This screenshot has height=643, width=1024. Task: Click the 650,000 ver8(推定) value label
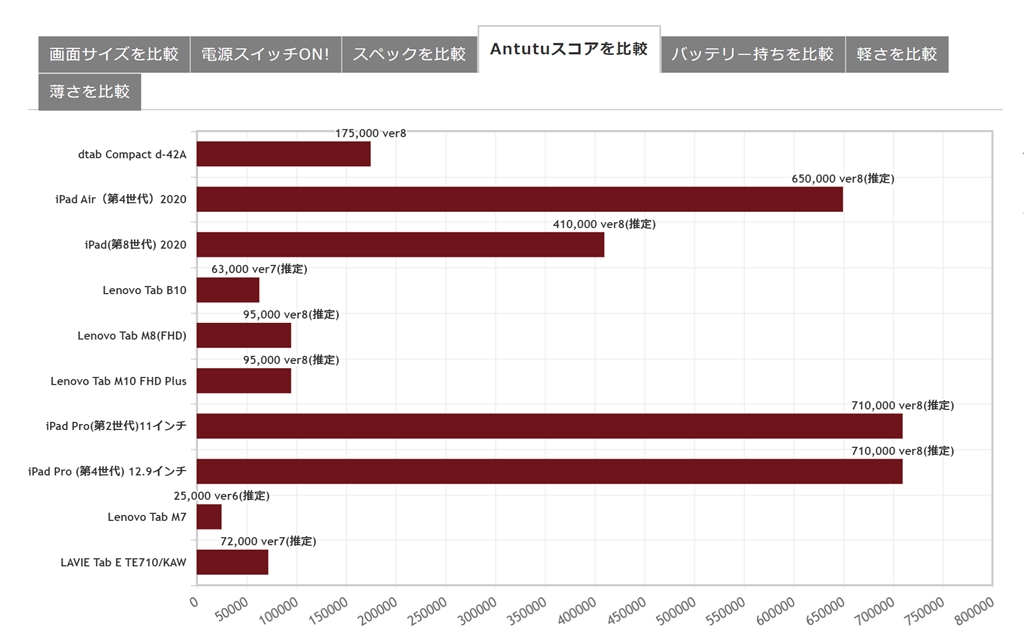(843, 178)
